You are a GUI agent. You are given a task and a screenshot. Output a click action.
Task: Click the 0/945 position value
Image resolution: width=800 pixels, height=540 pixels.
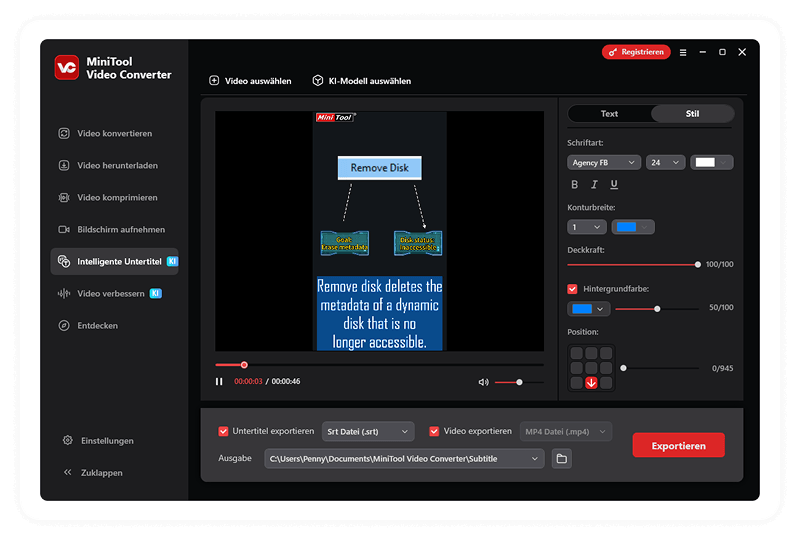[x=722, y=368]
